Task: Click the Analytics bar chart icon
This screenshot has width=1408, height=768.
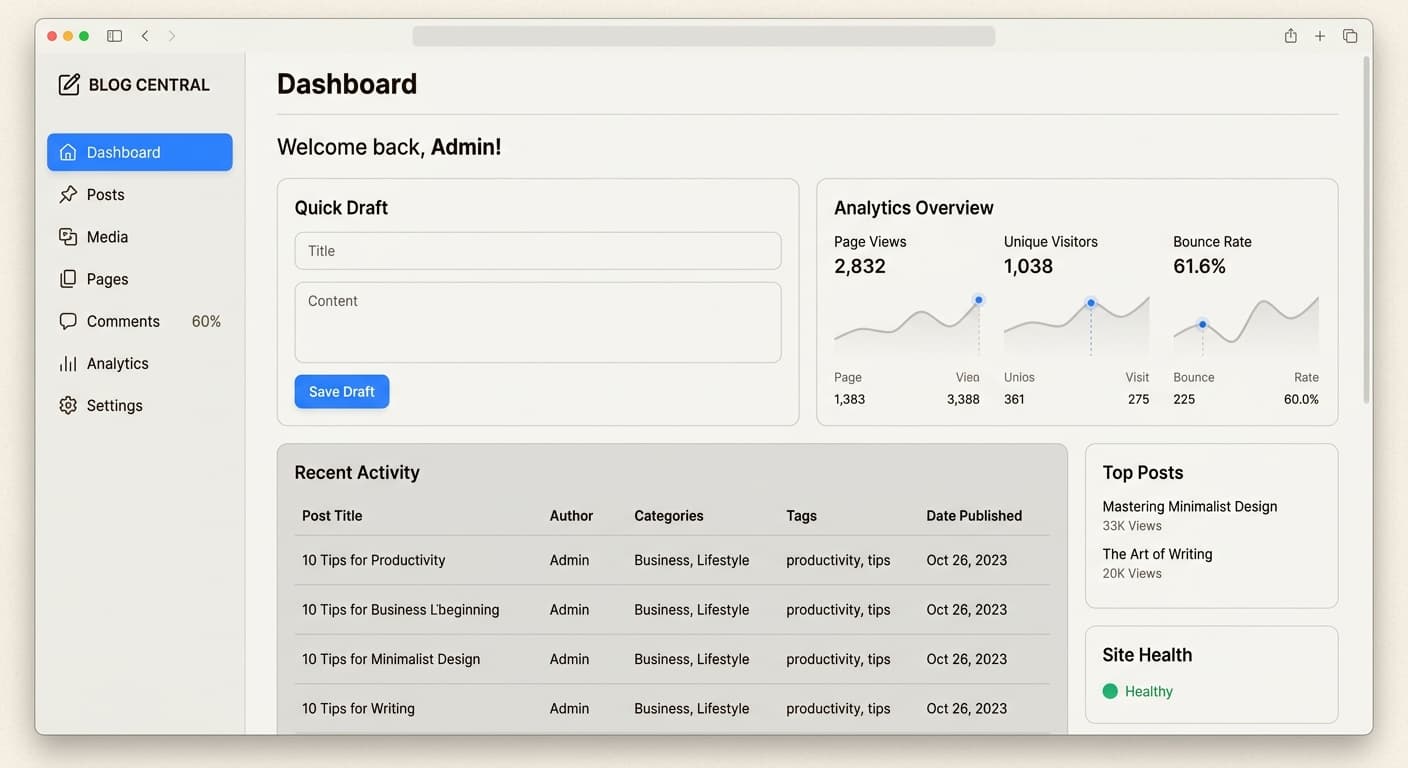Action: coord(68,363)
